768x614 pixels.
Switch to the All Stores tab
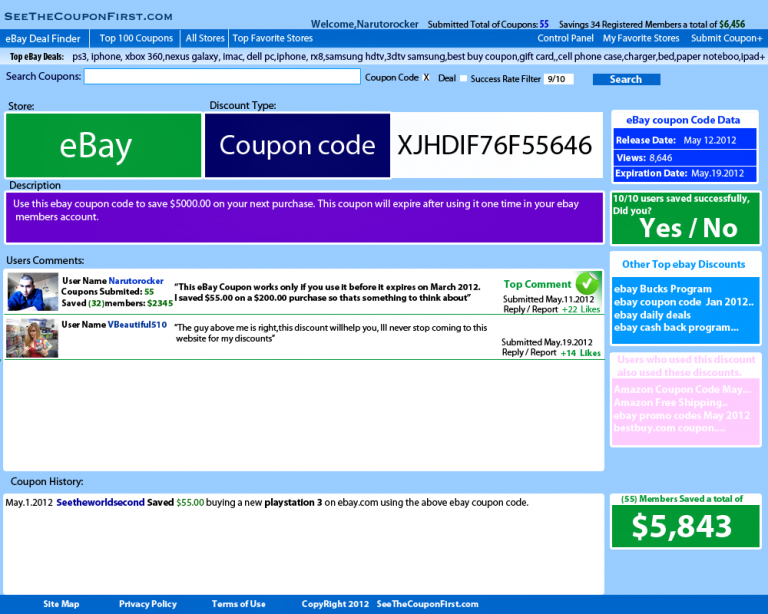point(205,38)
